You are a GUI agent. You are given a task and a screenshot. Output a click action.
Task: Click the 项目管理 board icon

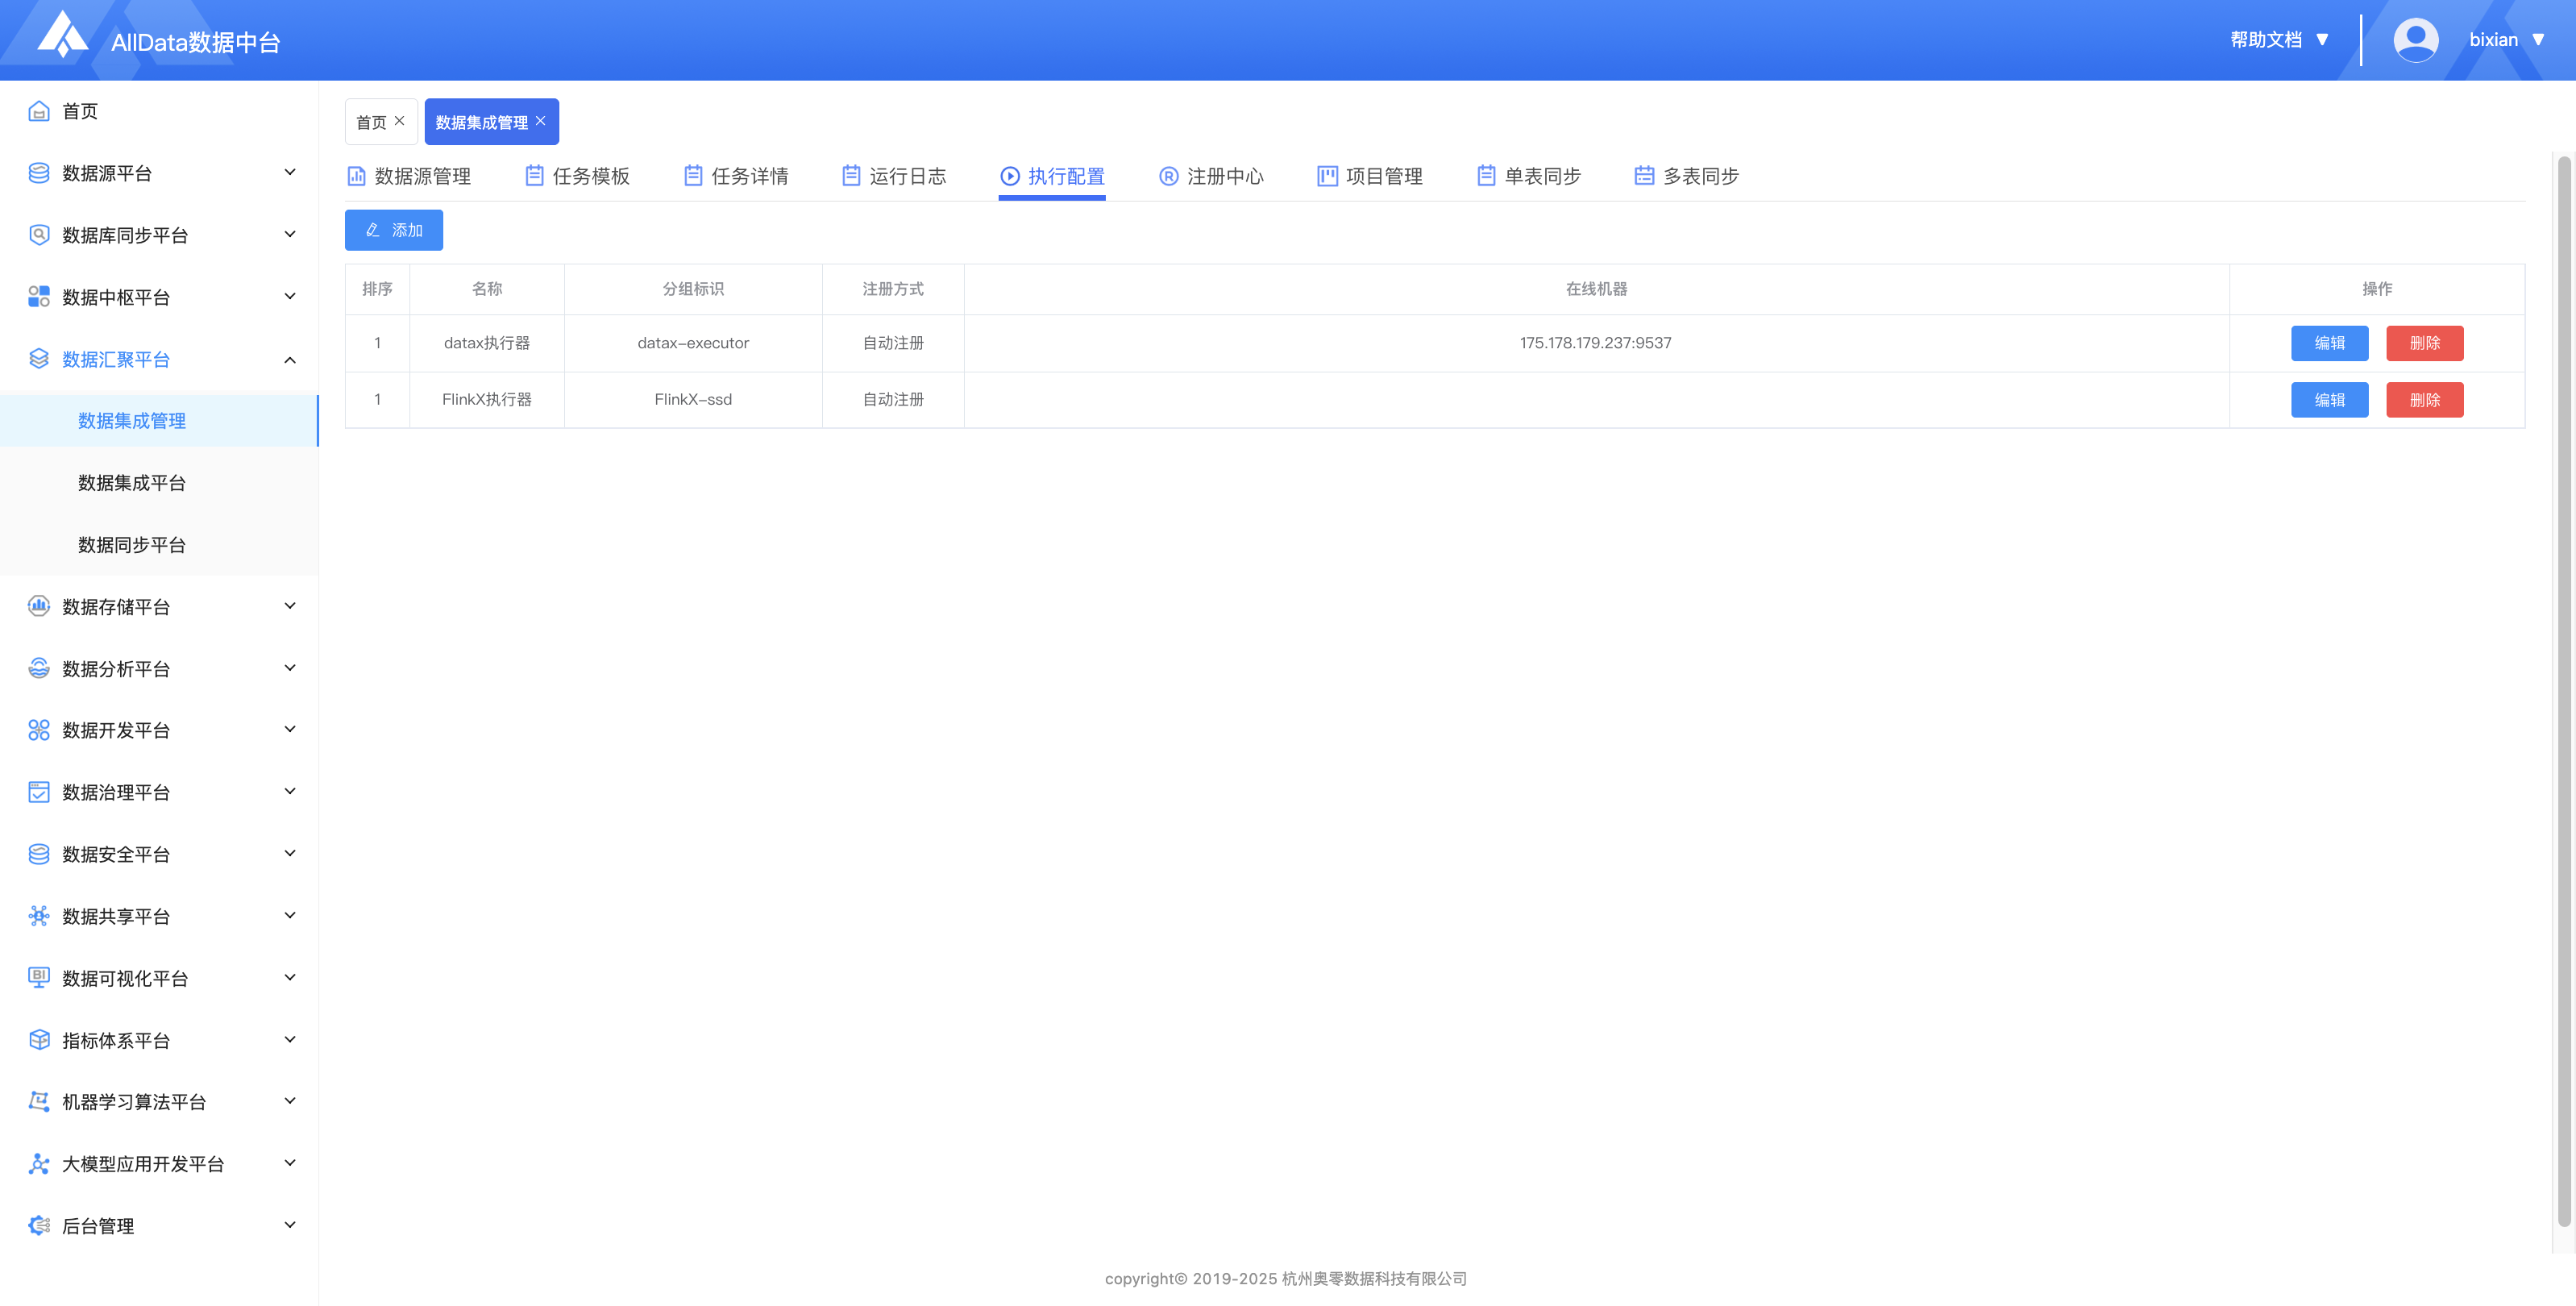1327,176
